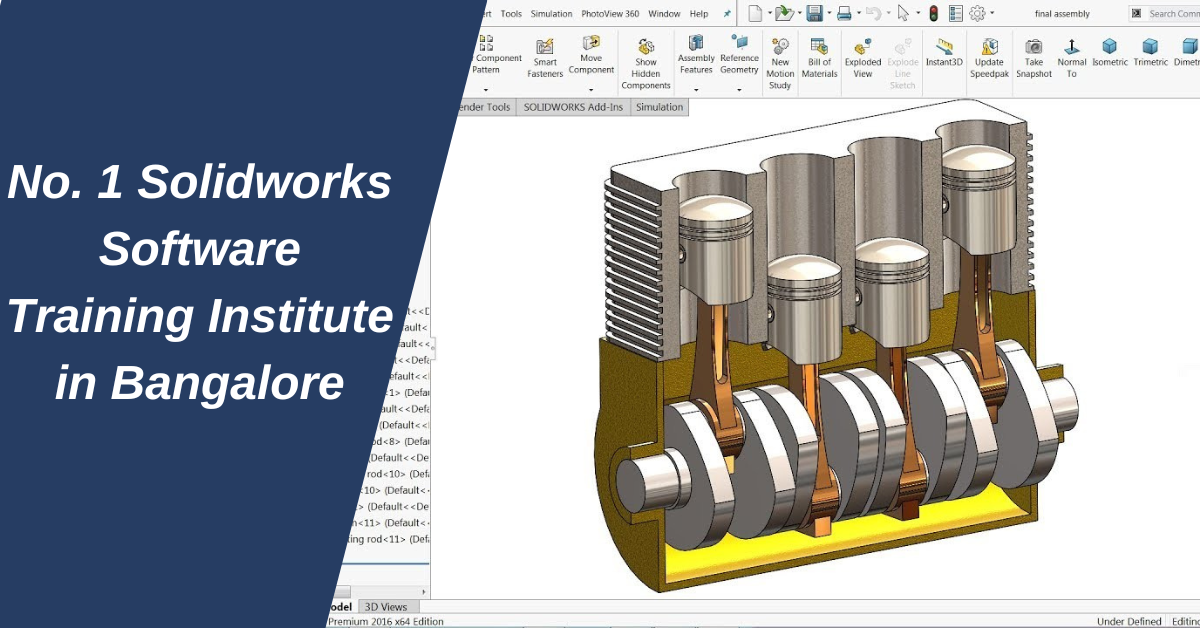Set the view to Isometric
The height and width of the screenshot is (628, 1200).
tap(1109, 52)
